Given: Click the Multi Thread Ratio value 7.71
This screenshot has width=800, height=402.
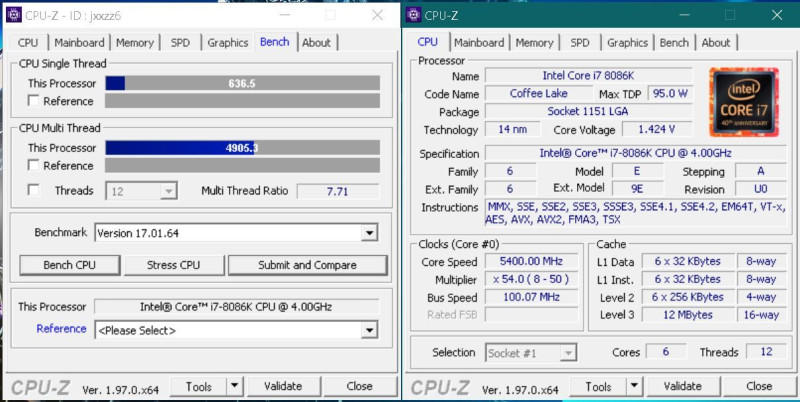Looking at the screenshot, I should [338, 191].
